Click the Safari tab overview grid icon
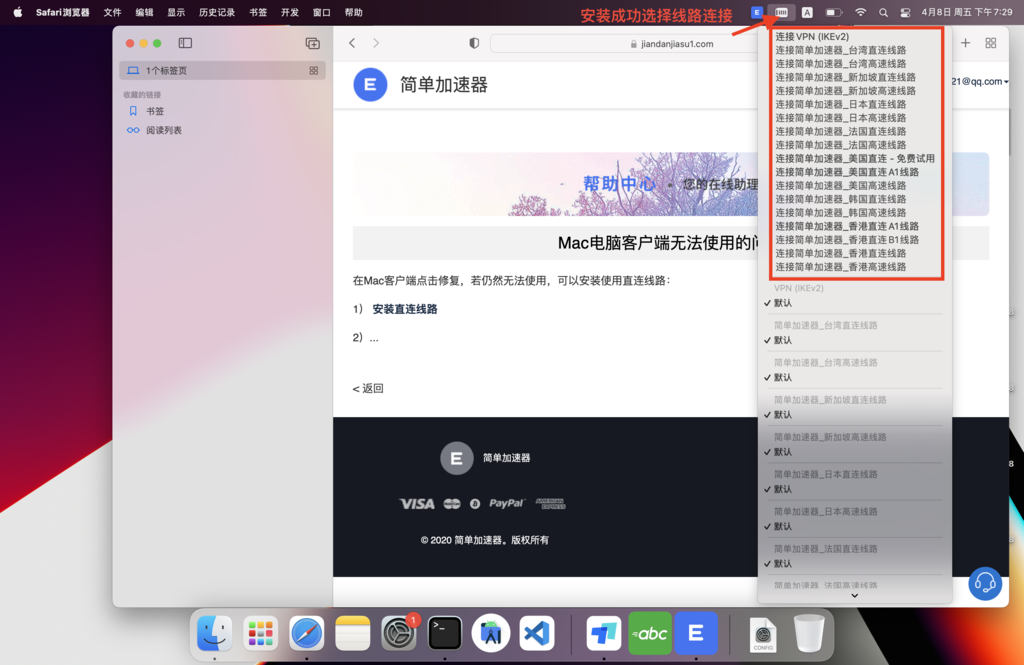 [x=990, y=43]
